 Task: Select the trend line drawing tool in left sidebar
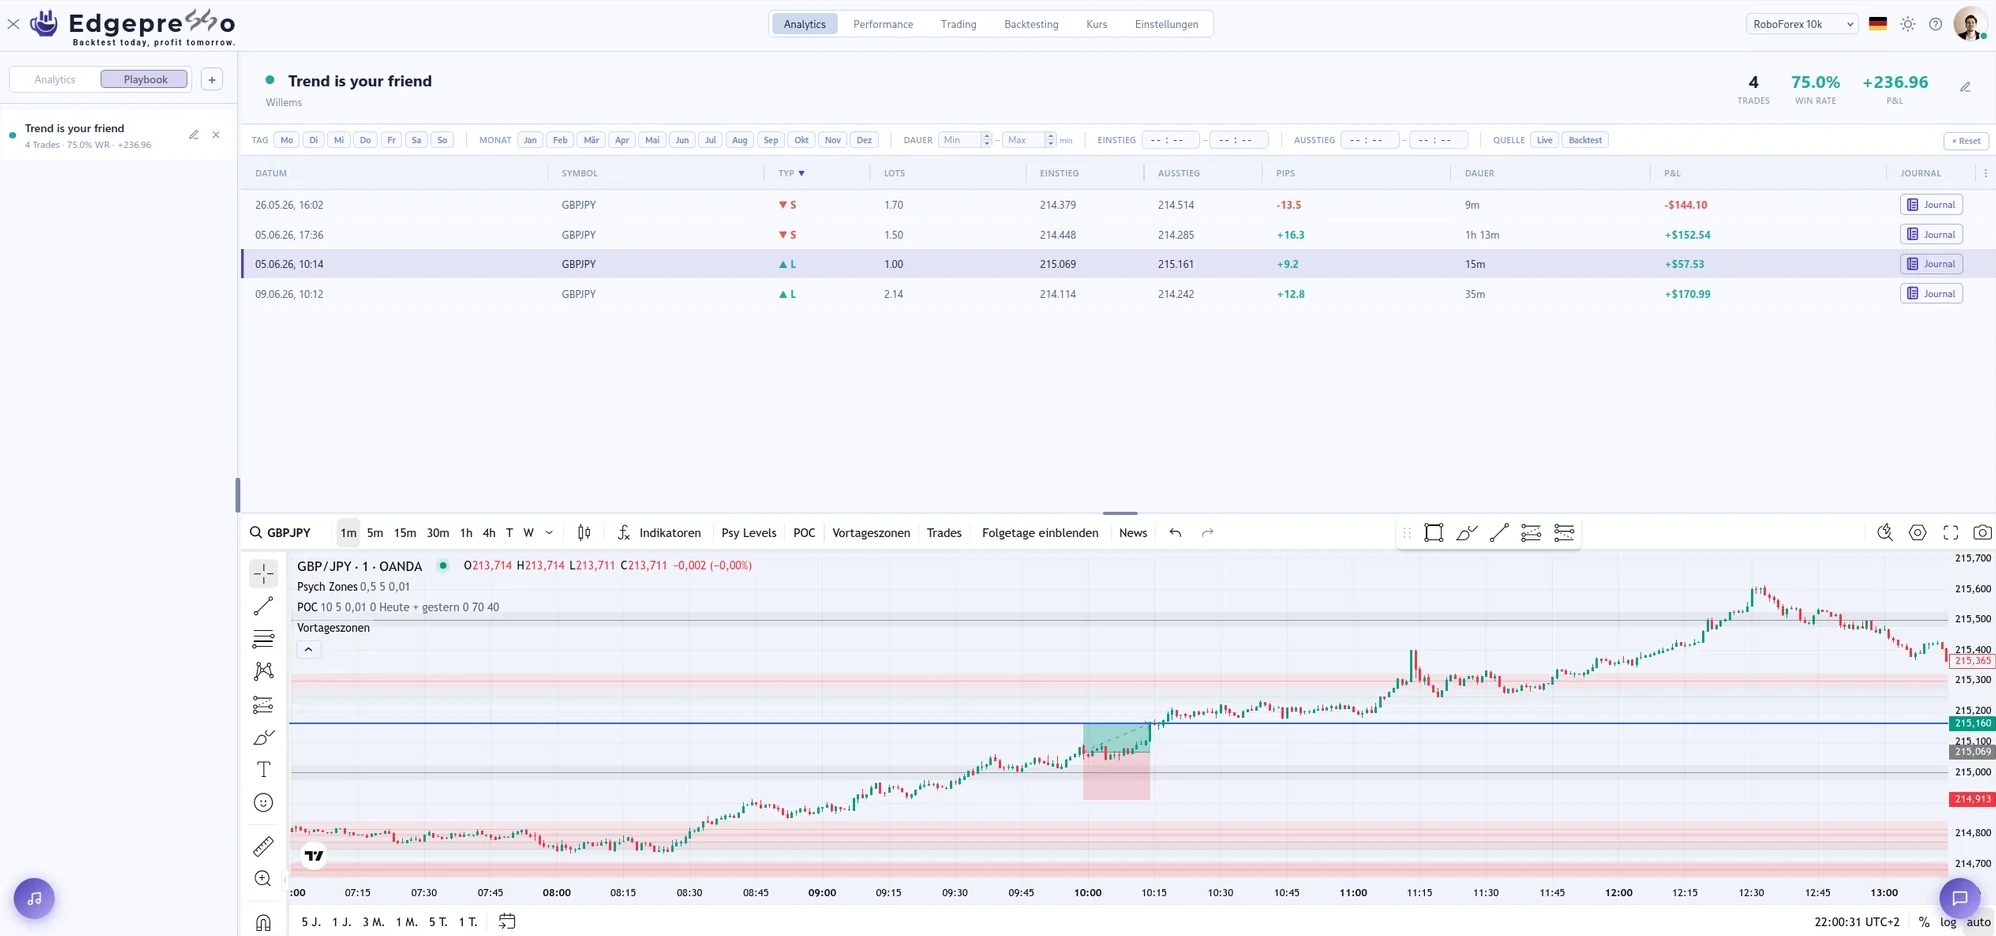(263, 606)
